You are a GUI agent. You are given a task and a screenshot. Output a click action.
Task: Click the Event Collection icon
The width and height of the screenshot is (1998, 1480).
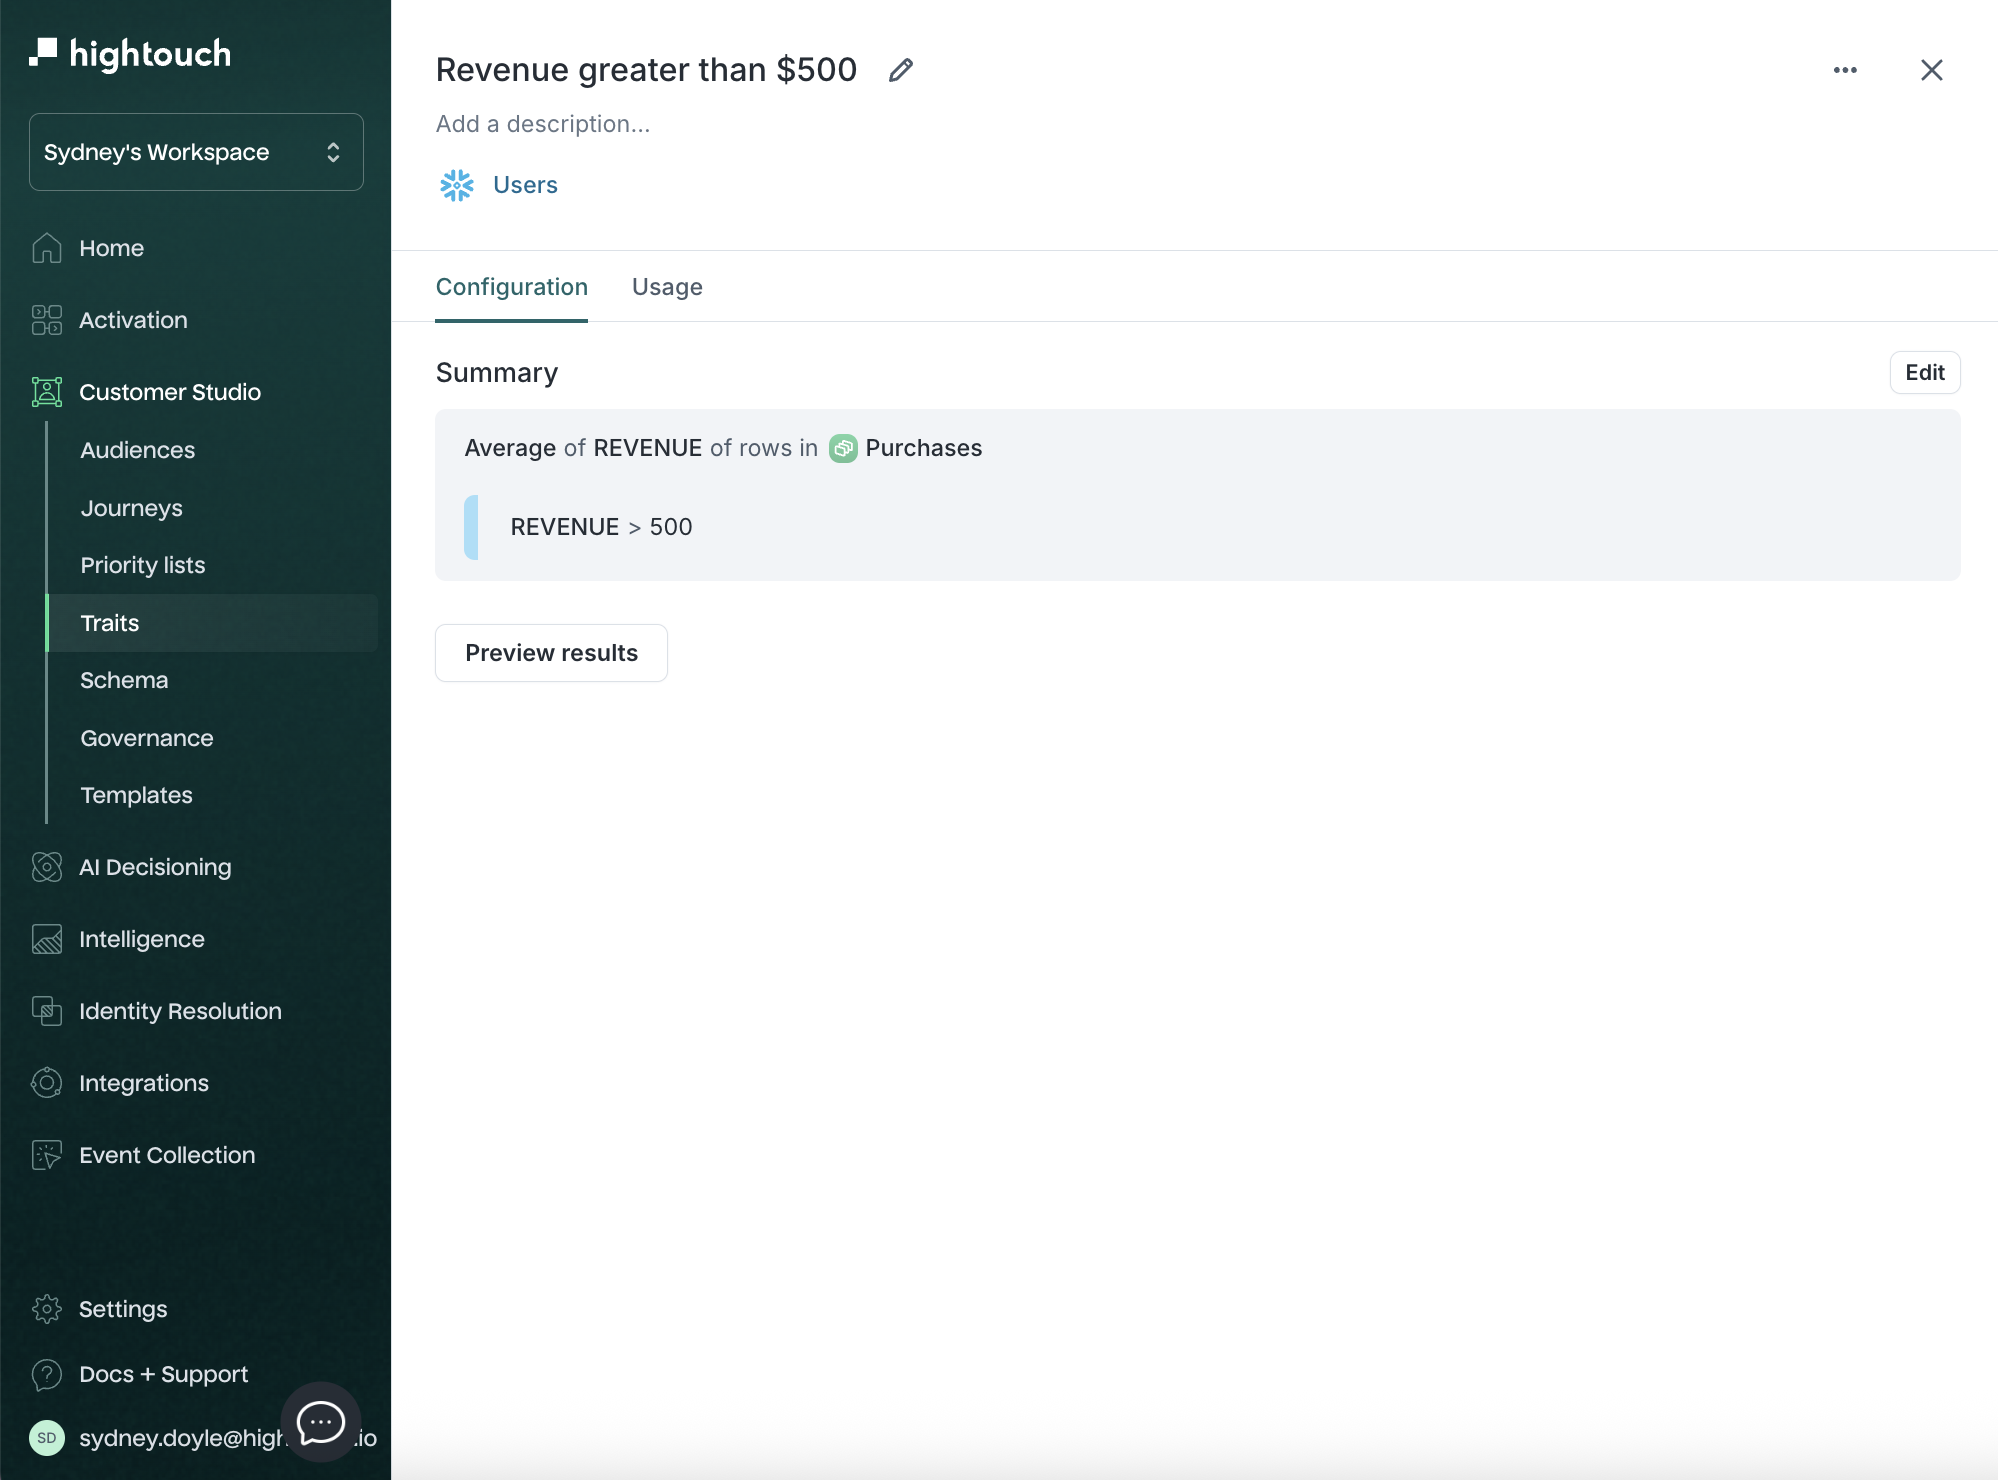point(47,1155)
